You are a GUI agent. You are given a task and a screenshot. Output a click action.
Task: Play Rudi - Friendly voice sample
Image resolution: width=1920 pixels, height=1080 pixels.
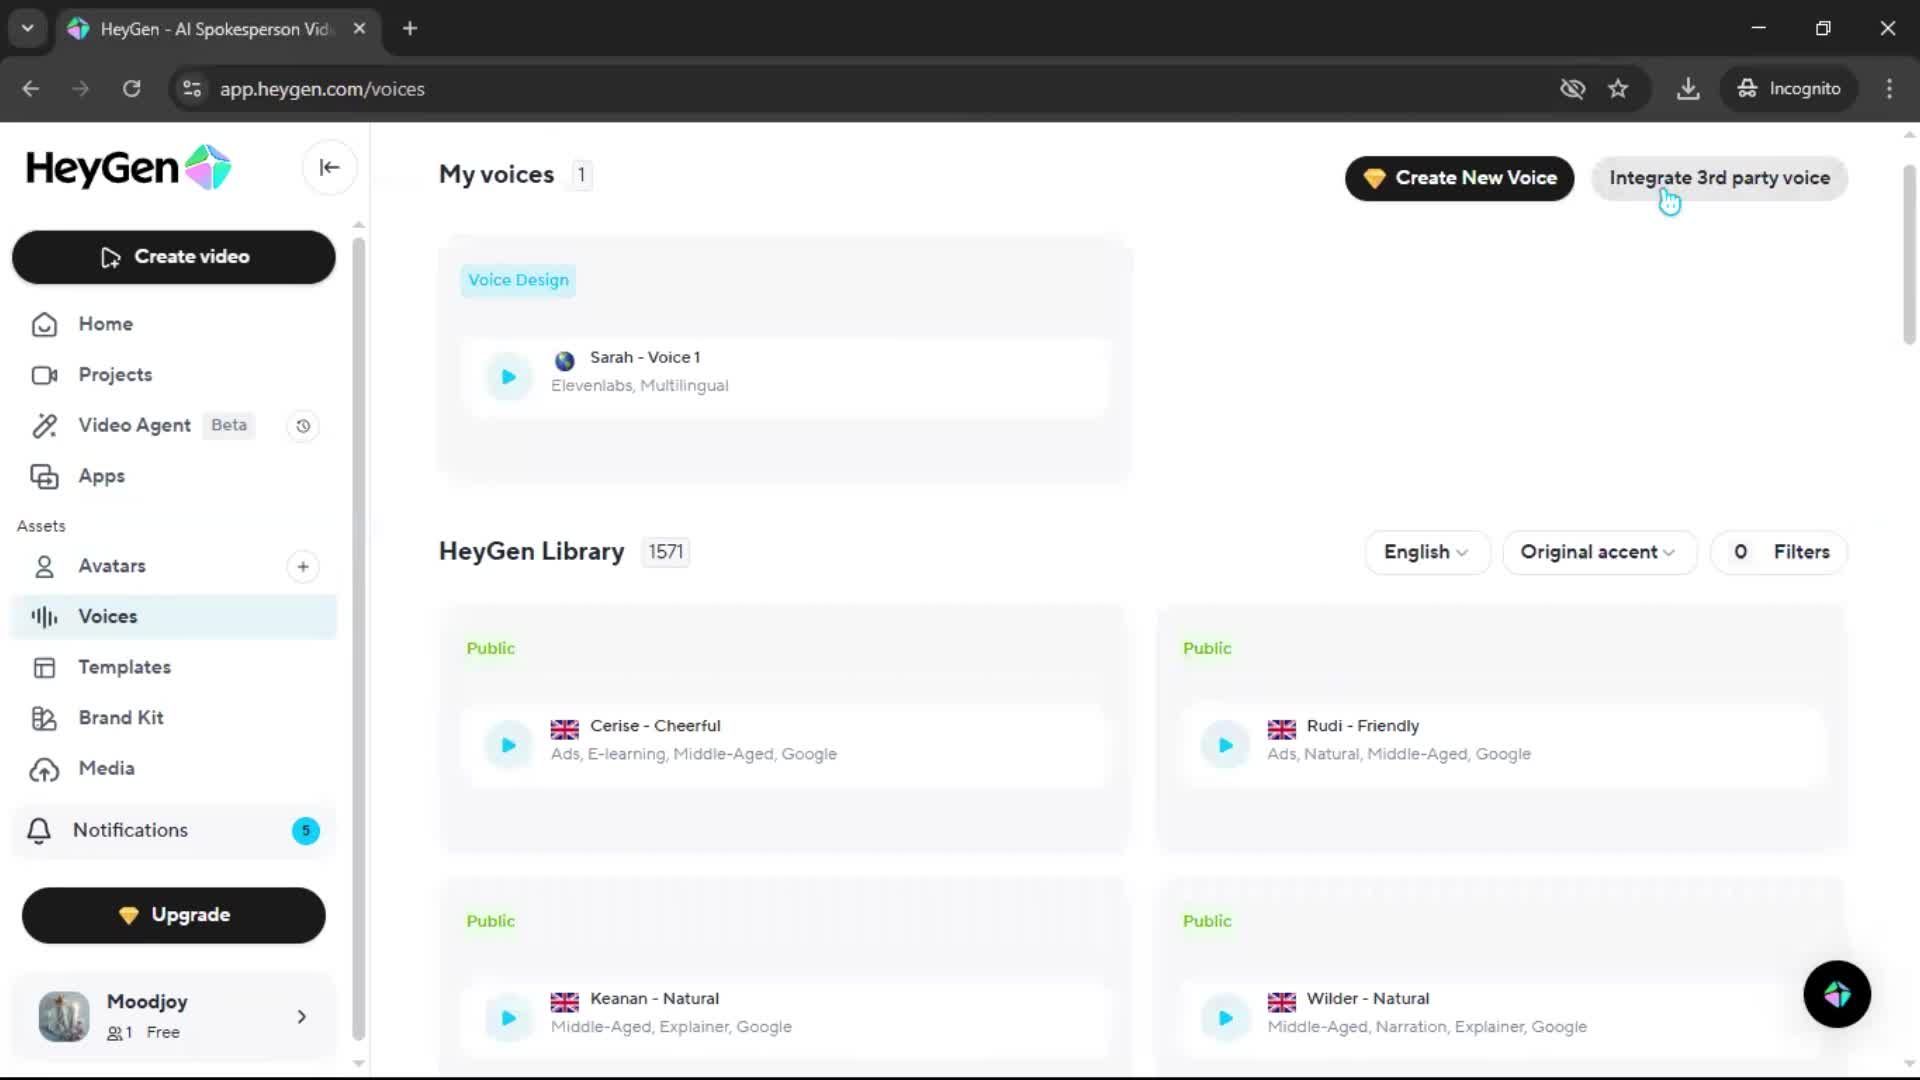(1225, 745)
